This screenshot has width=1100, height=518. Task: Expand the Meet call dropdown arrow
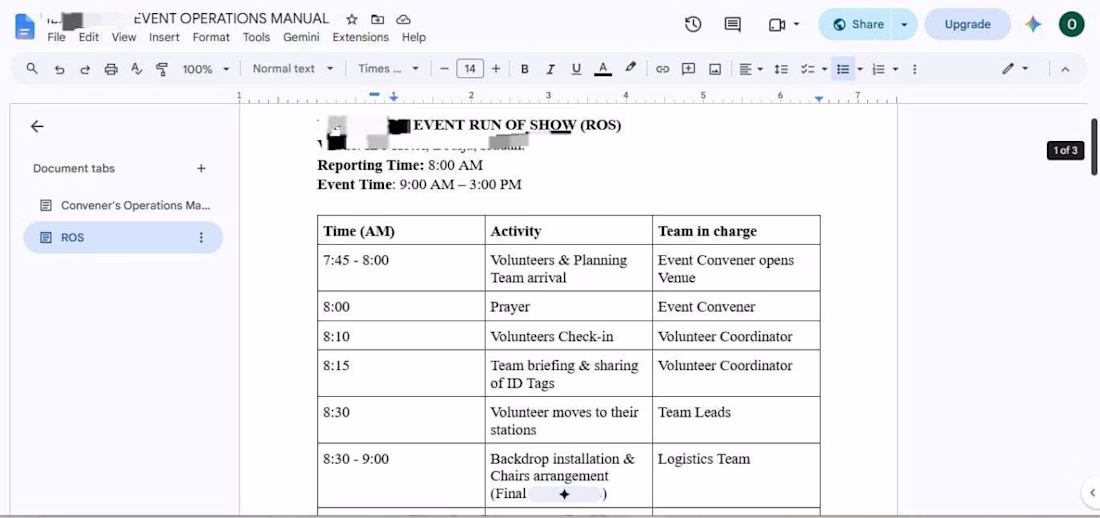[x=796, y=25]
